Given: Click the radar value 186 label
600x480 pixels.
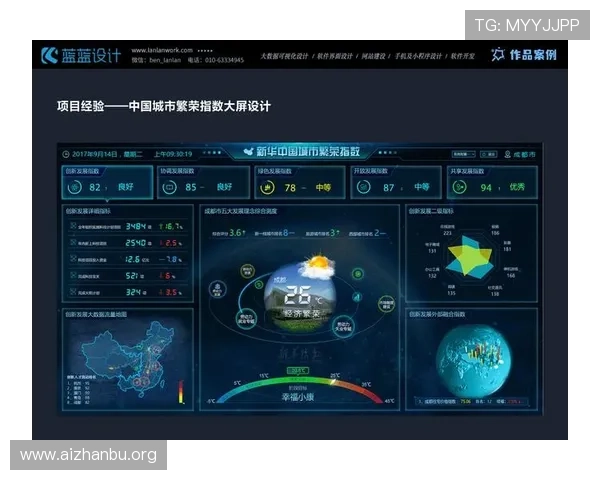Looking at the screenshot, I should 495,233.
